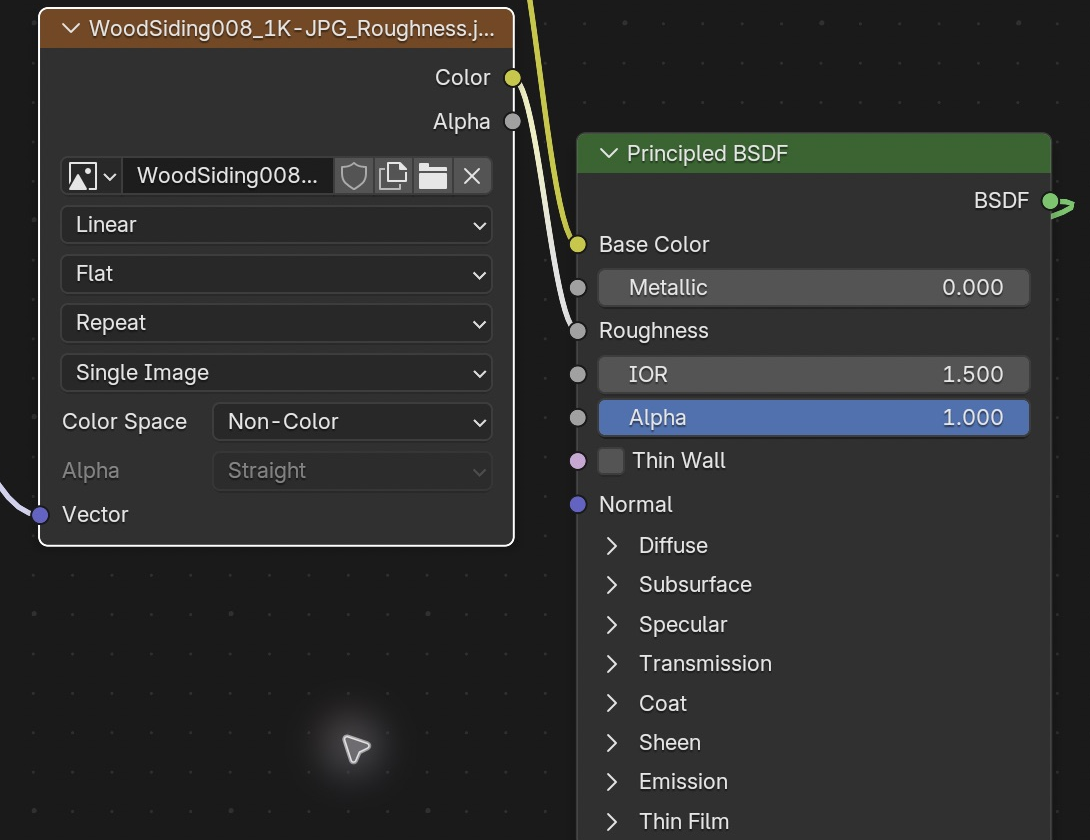Expand the Sheen panel

612,743
